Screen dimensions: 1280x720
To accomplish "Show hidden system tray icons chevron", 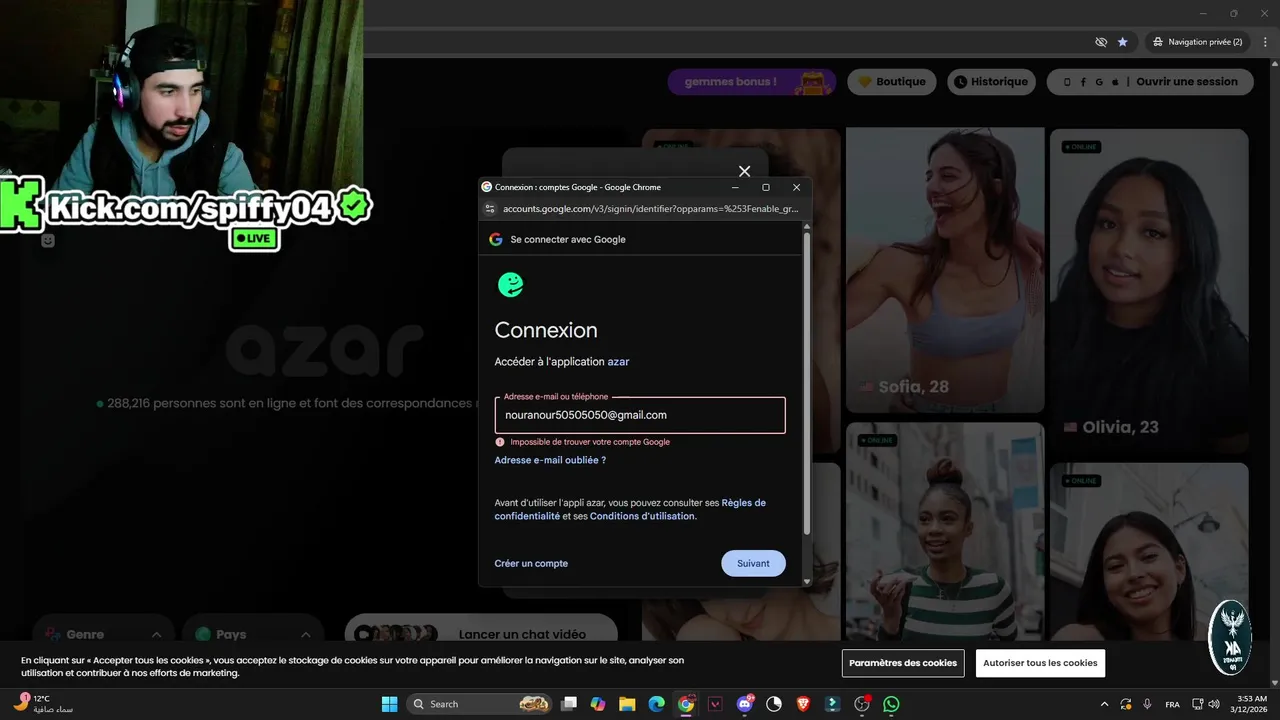I will pos(1104,704).
